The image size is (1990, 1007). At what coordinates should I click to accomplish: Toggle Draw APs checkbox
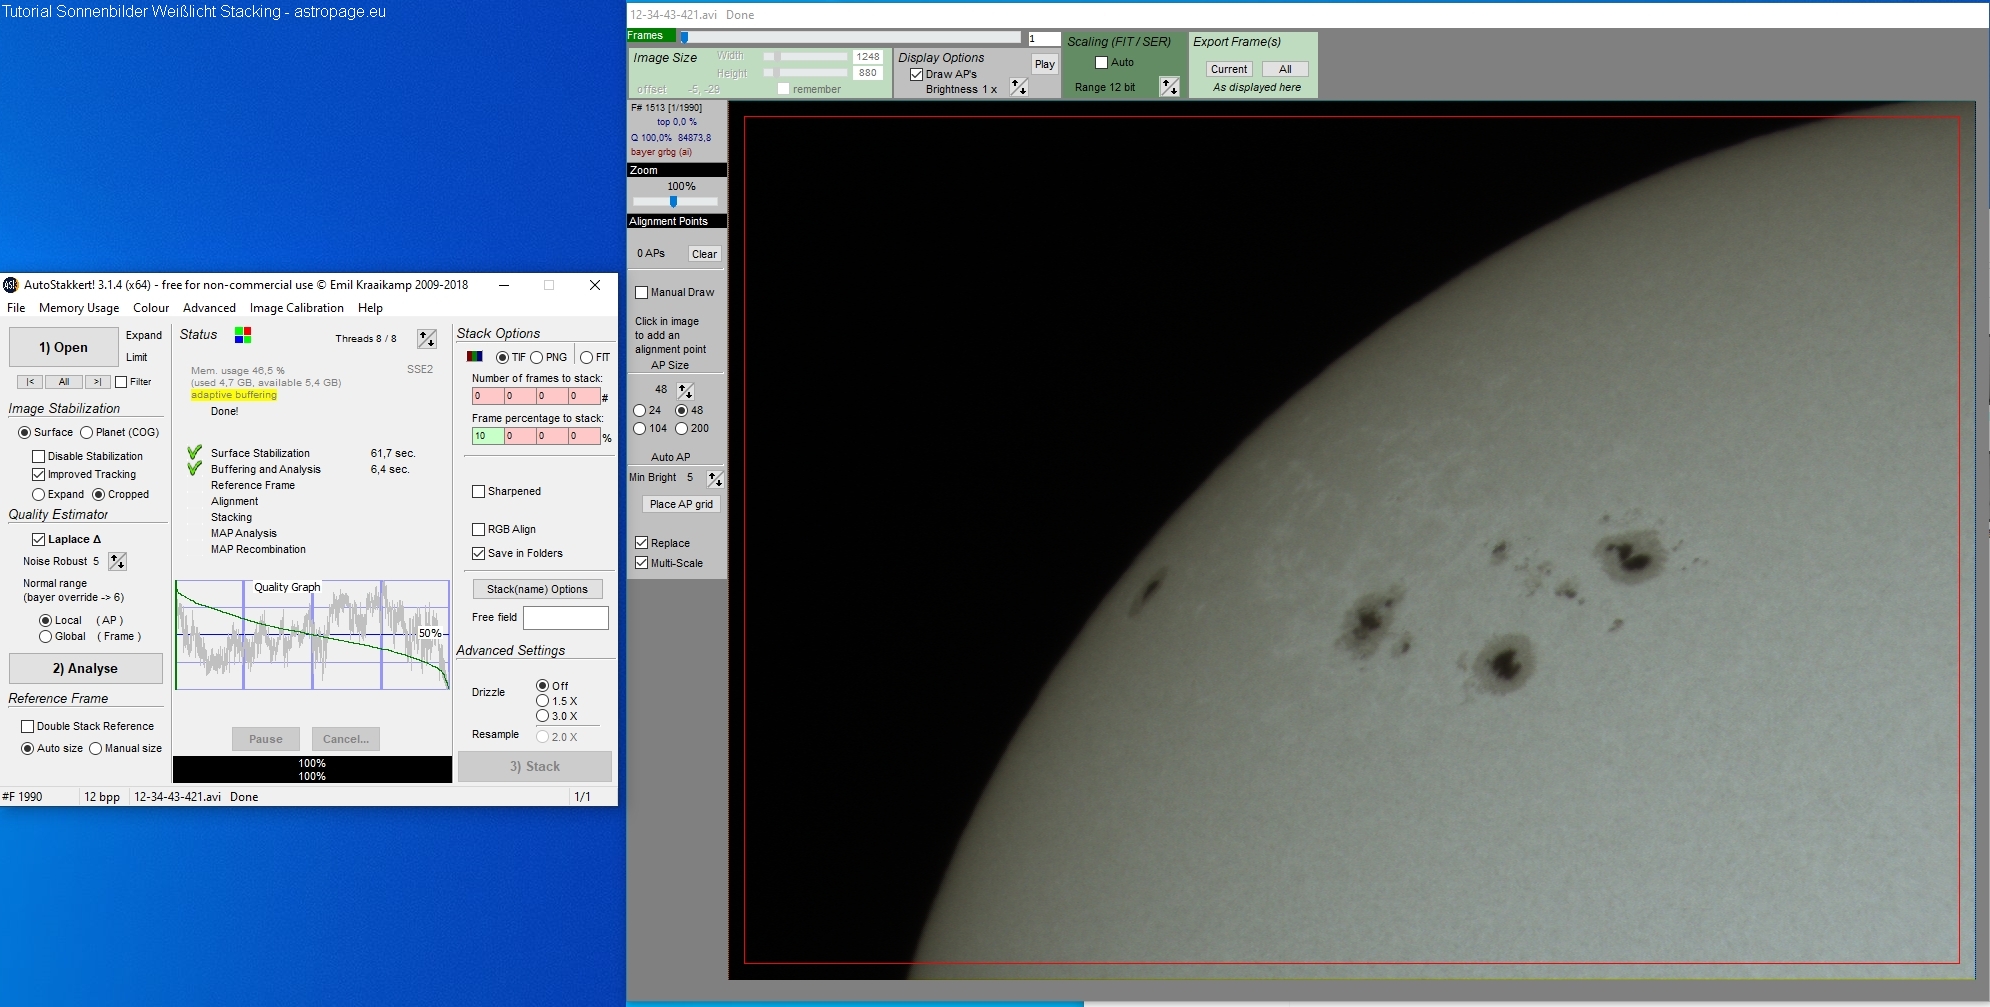click(x=916, y=74)
